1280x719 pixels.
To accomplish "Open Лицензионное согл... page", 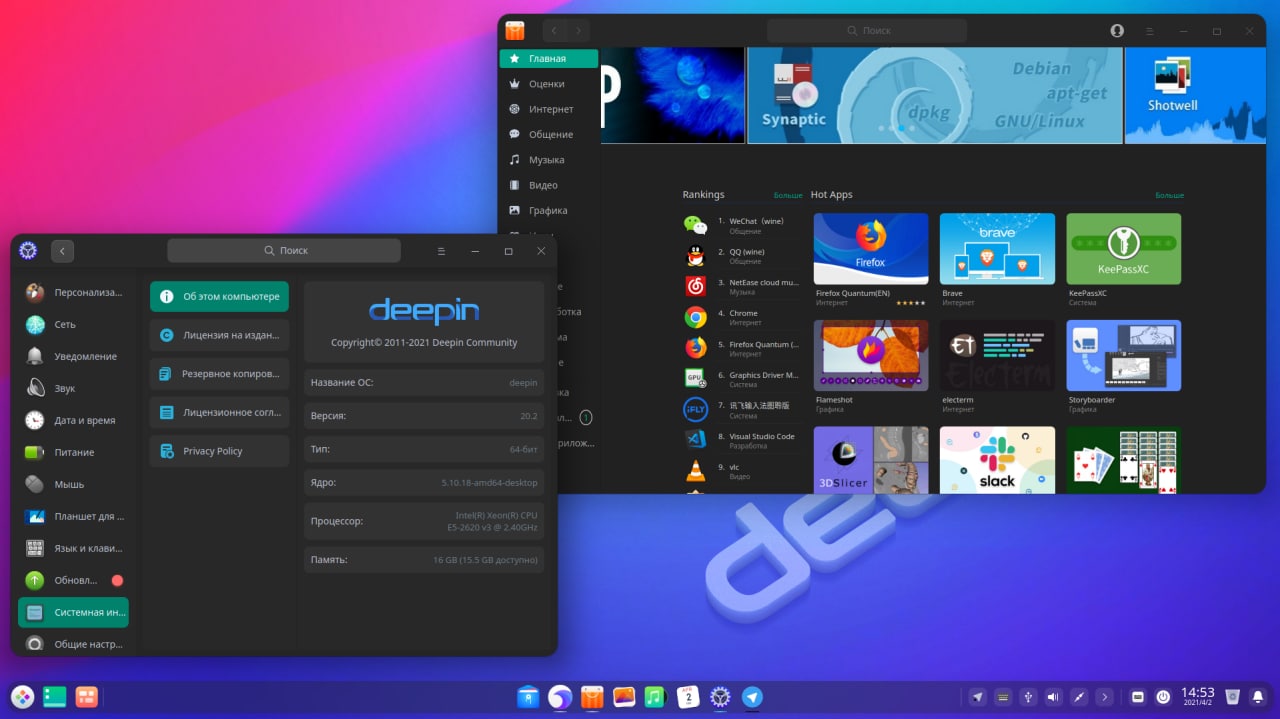I will pyautogui.click(x=220, y=412).
